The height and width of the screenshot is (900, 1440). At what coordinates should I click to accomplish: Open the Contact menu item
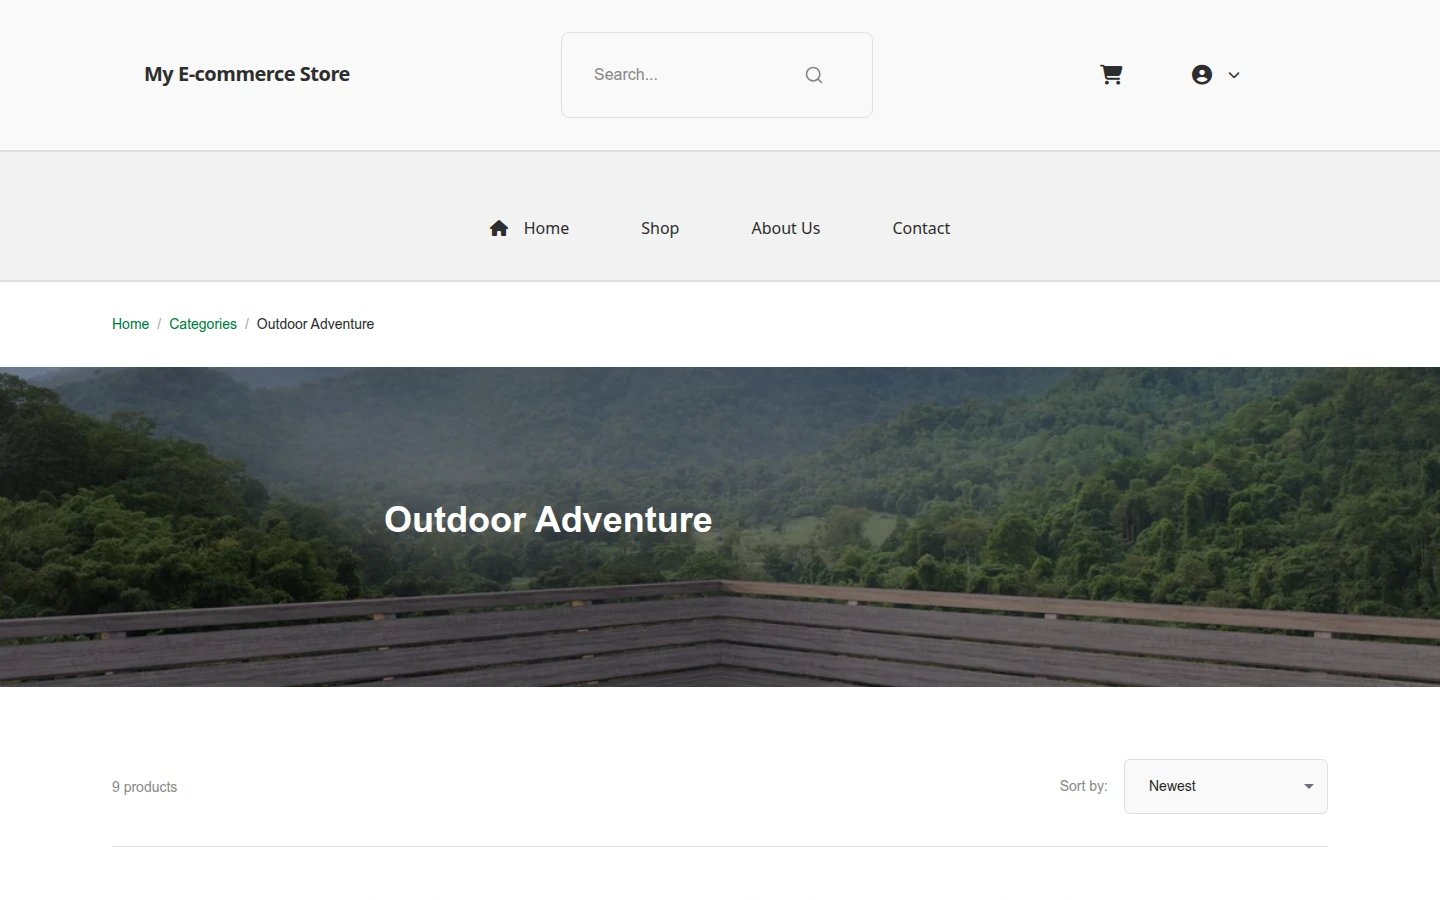pos(921,228)
